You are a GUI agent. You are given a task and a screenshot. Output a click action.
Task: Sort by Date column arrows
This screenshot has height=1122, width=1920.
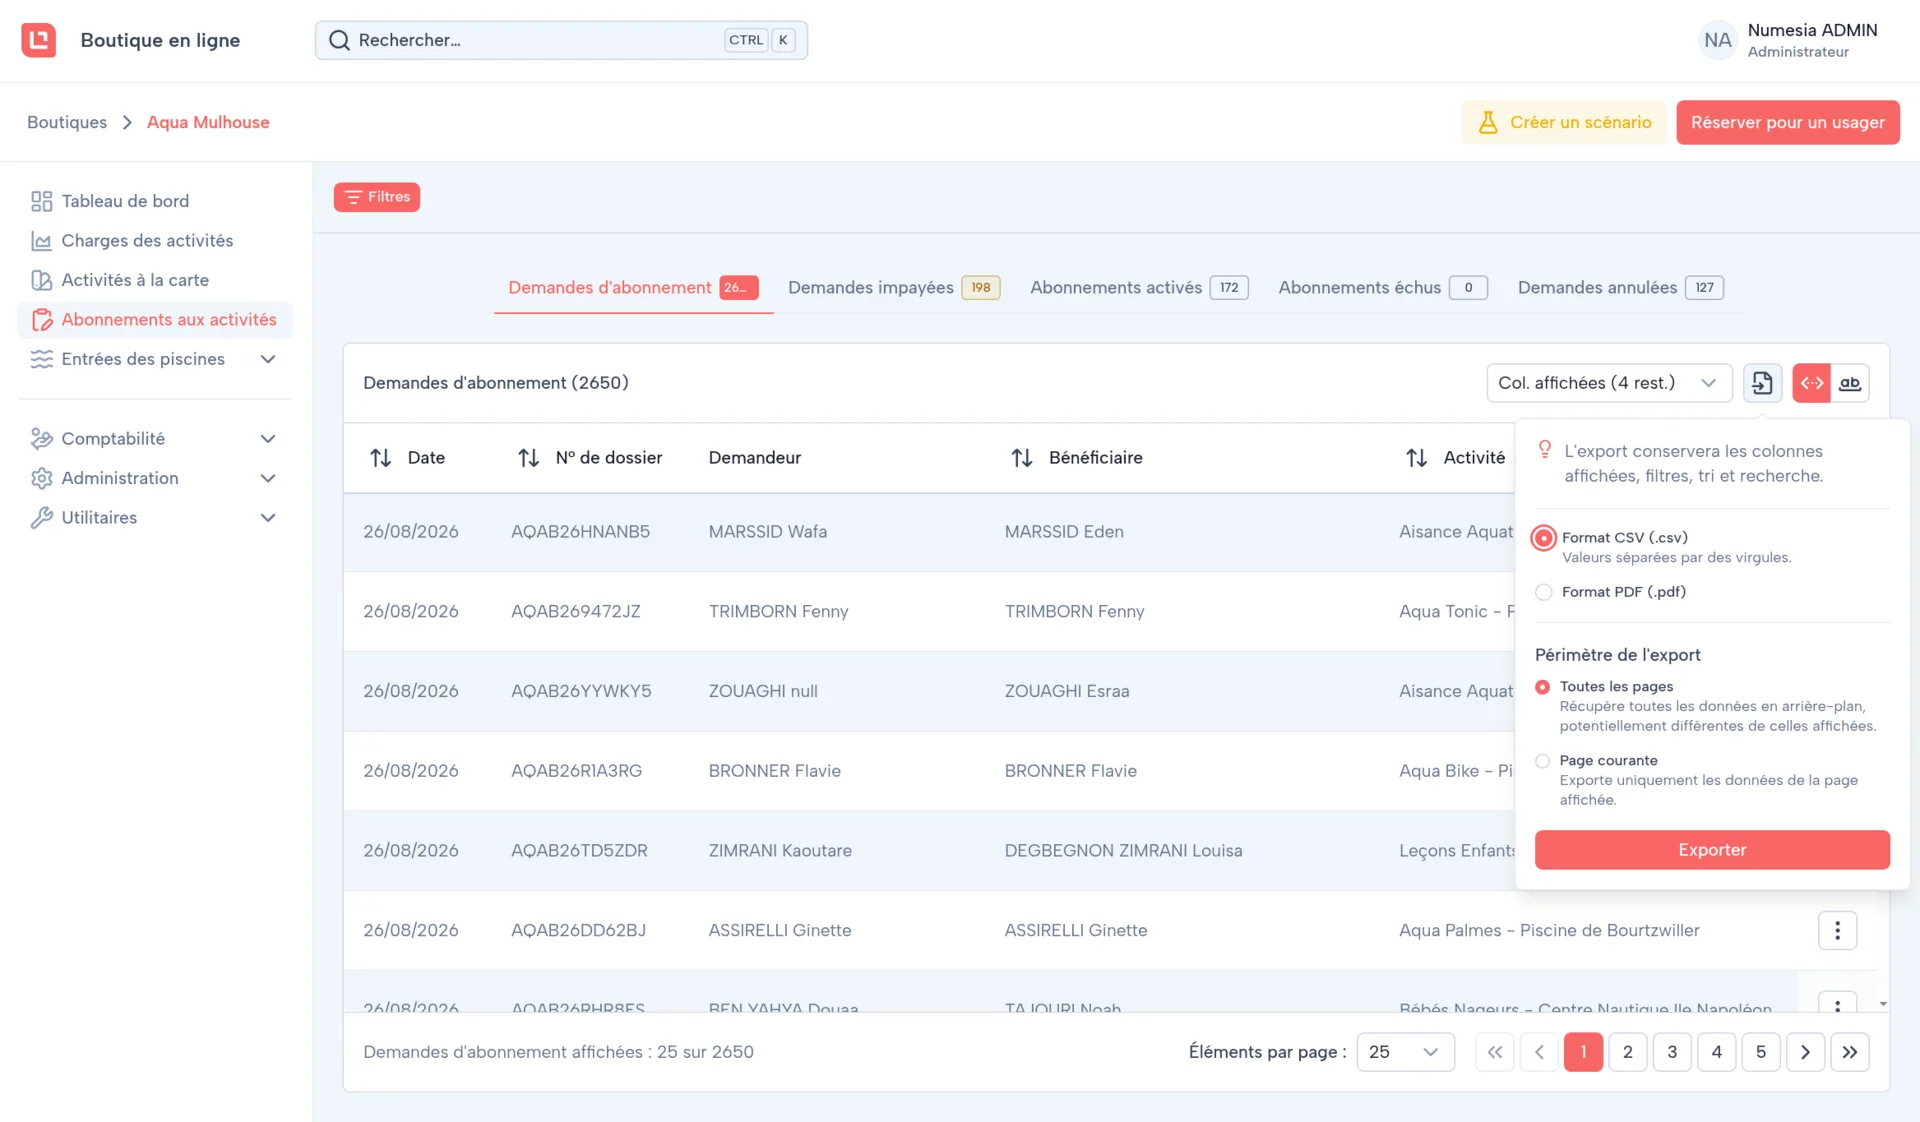(x=380, y=458)
